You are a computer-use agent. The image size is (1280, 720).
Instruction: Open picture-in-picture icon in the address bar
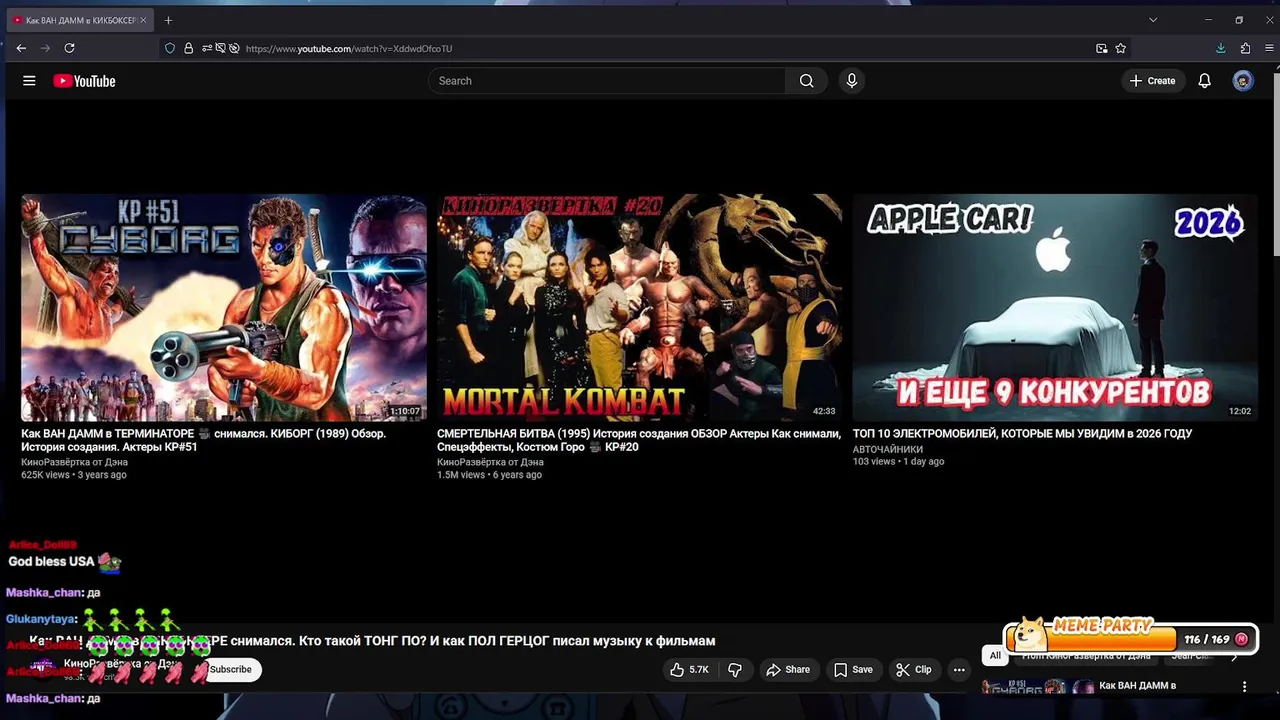[1101, 48]
